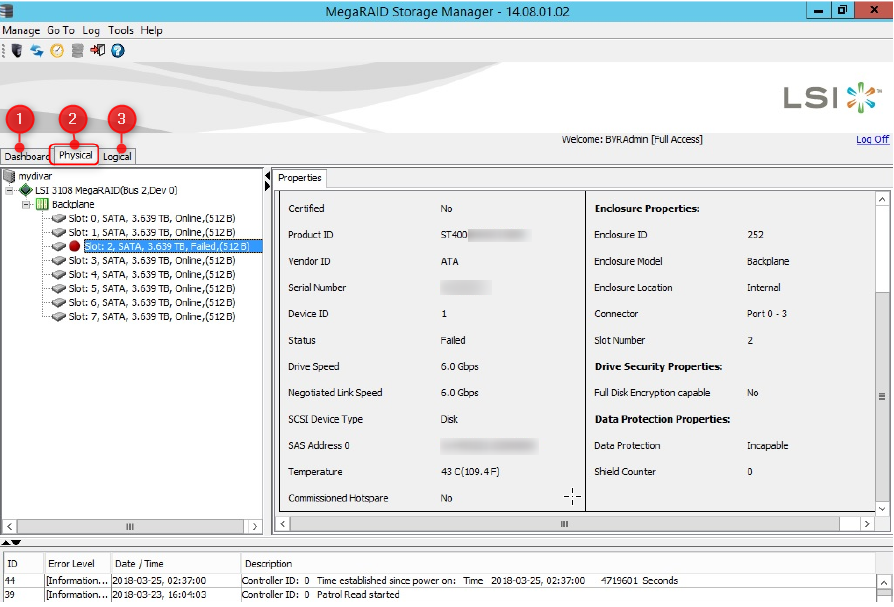894x607 pixels.
Task: Click the Properties panel vertical scrollbar thumb
Action: click(x=882, y=396)
